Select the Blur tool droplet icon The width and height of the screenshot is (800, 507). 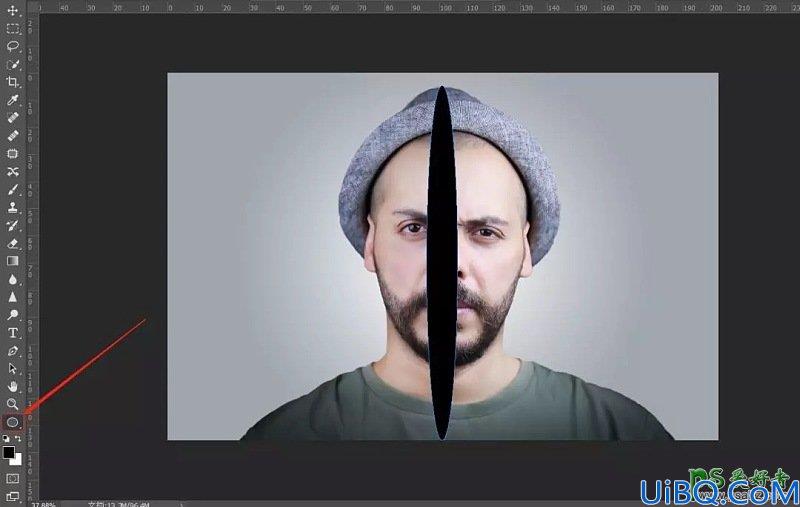[13, 279]
